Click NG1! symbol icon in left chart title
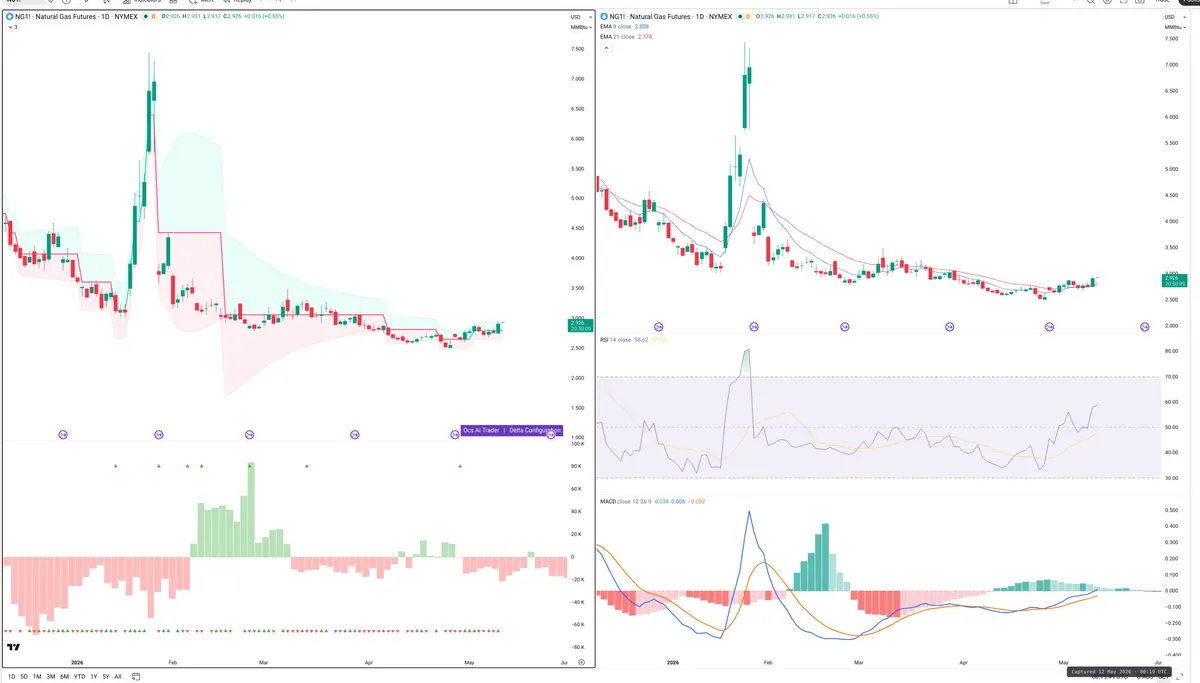1200x683 pixels. pyautogui.click(x=10, y=17)
